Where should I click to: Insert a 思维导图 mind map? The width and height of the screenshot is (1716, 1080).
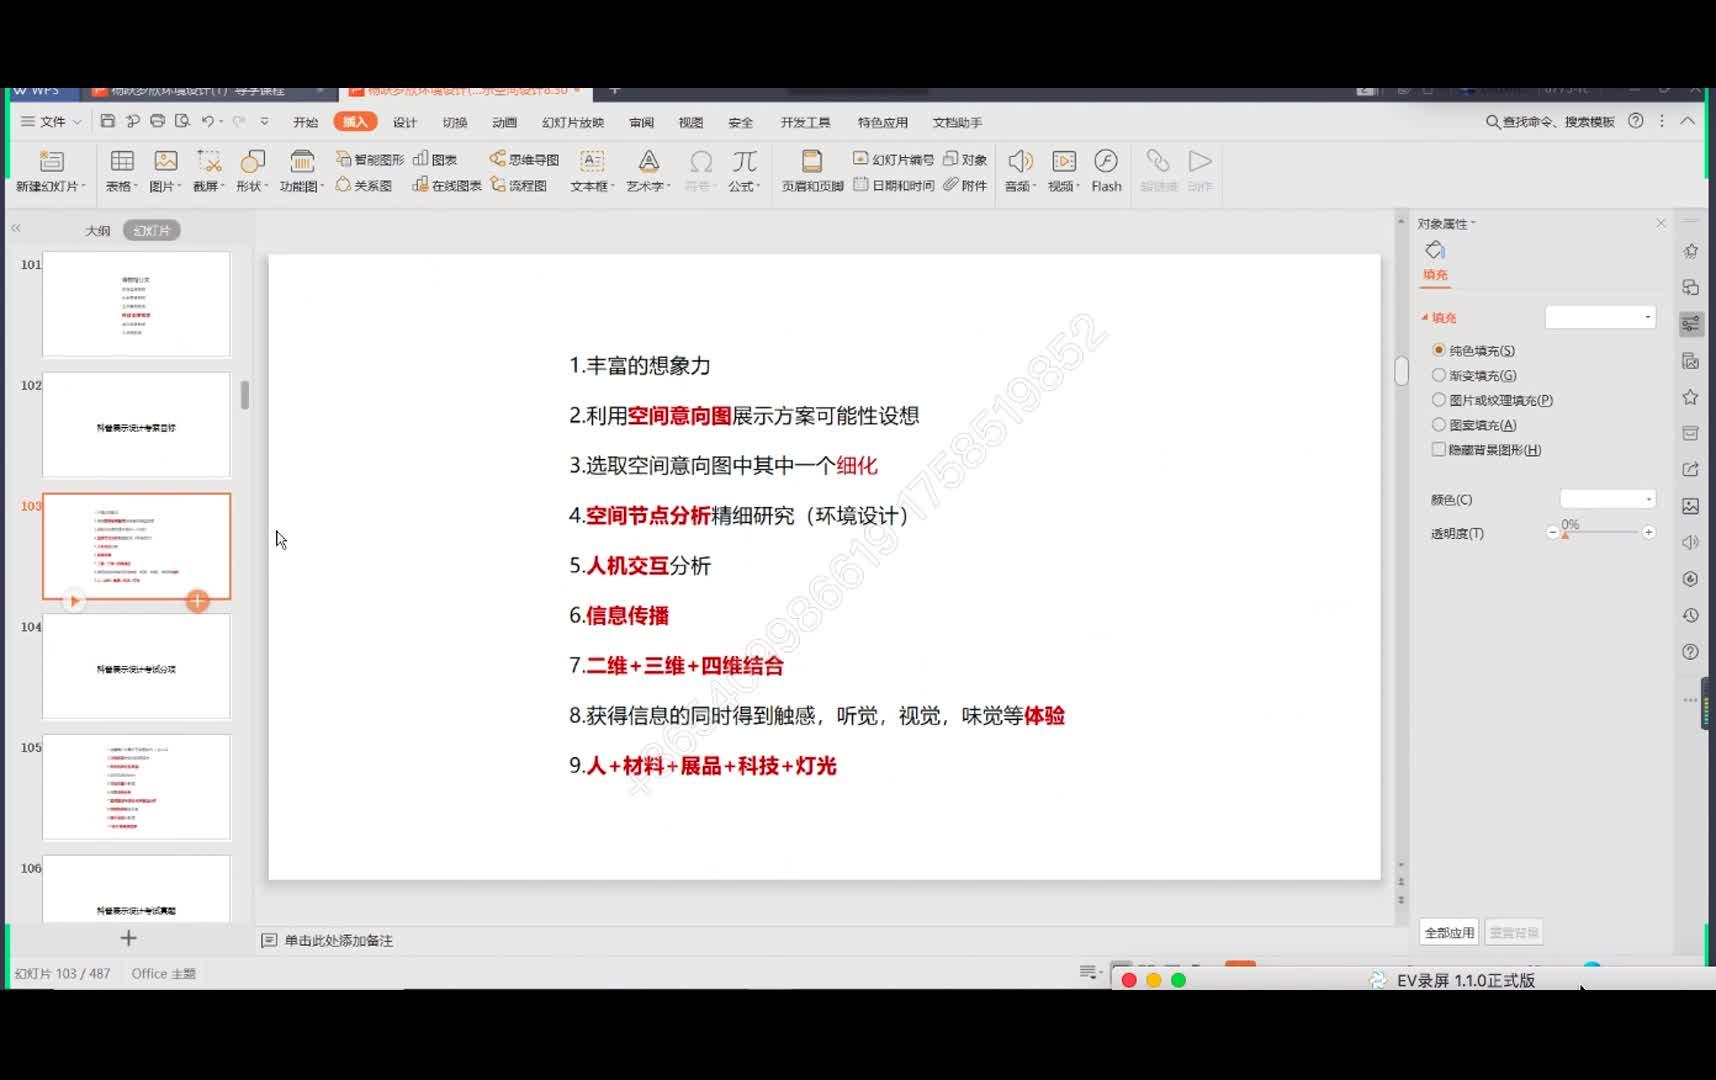[524, 159]
